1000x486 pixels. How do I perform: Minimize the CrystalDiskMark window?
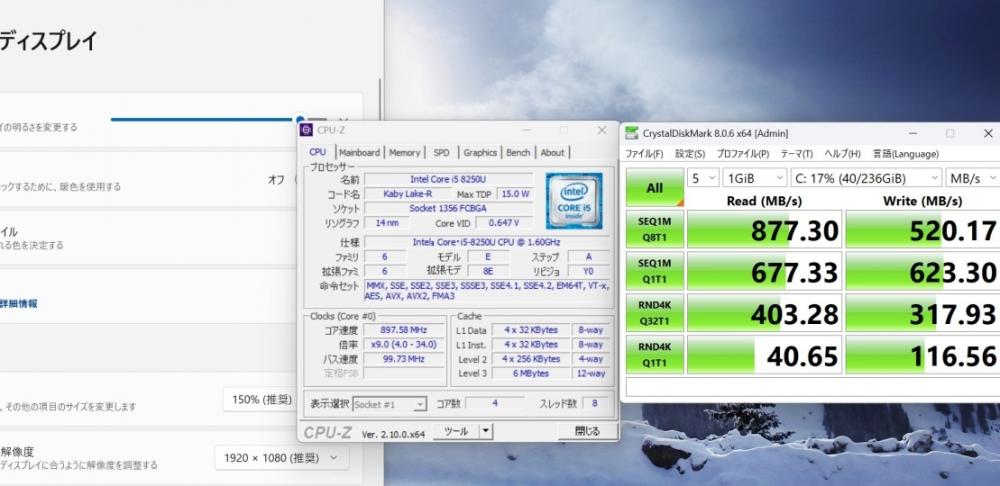pos(913,133)
